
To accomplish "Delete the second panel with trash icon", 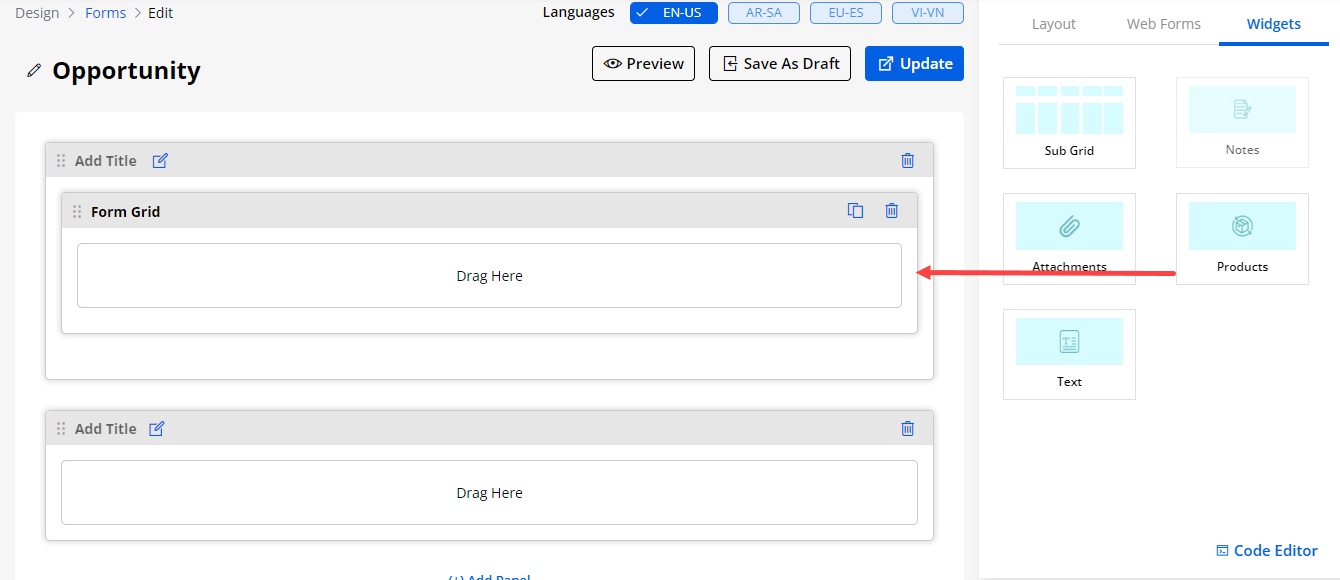I will click(907, 429).
